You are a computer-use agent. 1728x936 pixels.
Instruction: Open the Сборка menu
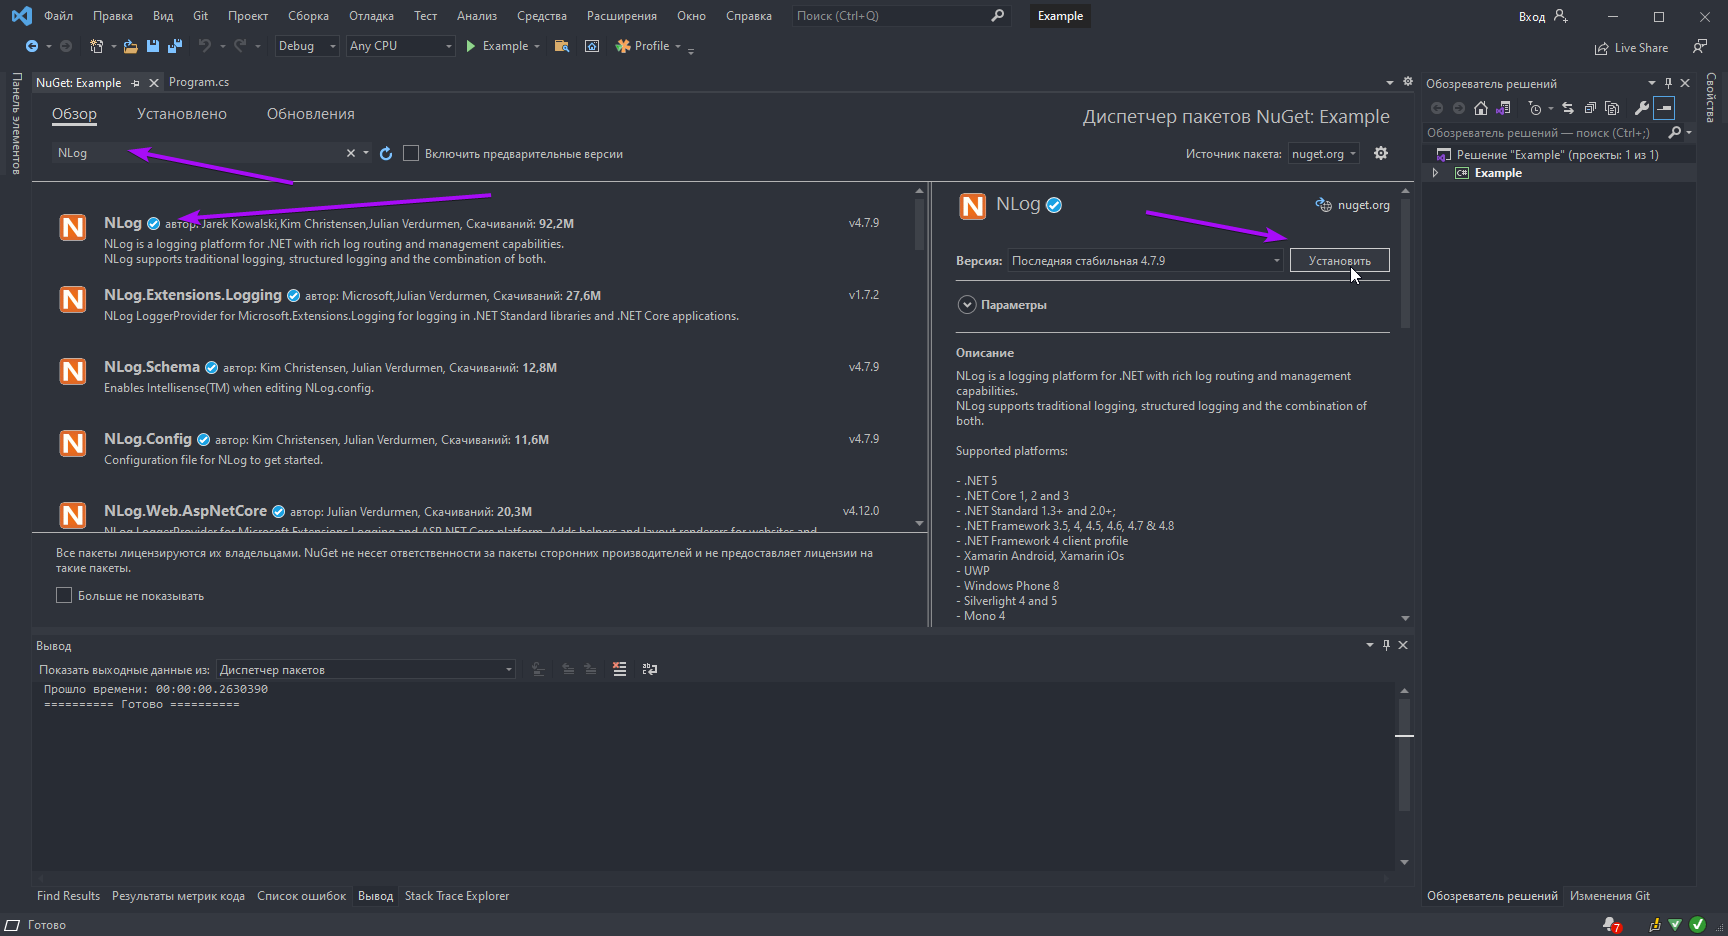pyautogui.click(x=308, y=16)
